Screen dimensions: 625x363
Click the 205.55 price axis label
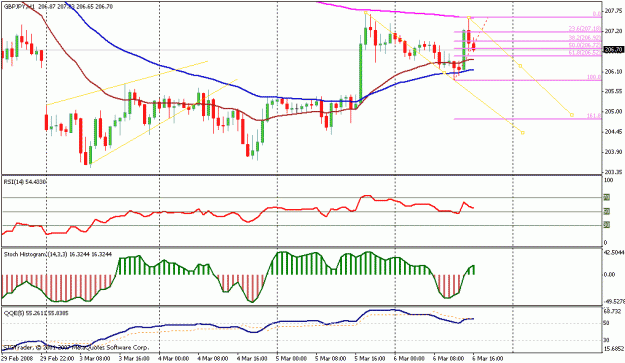tap(613, 91)
